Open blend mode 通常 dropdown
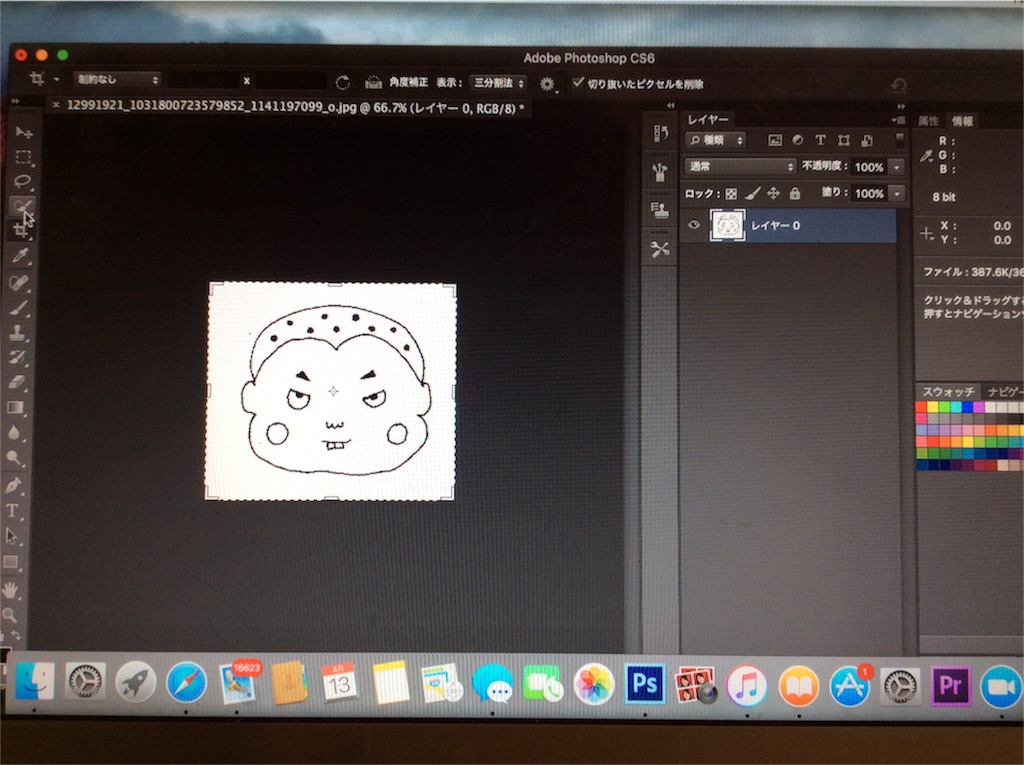Viewport: 1024px width, 765px height. (x=740, y=167)
